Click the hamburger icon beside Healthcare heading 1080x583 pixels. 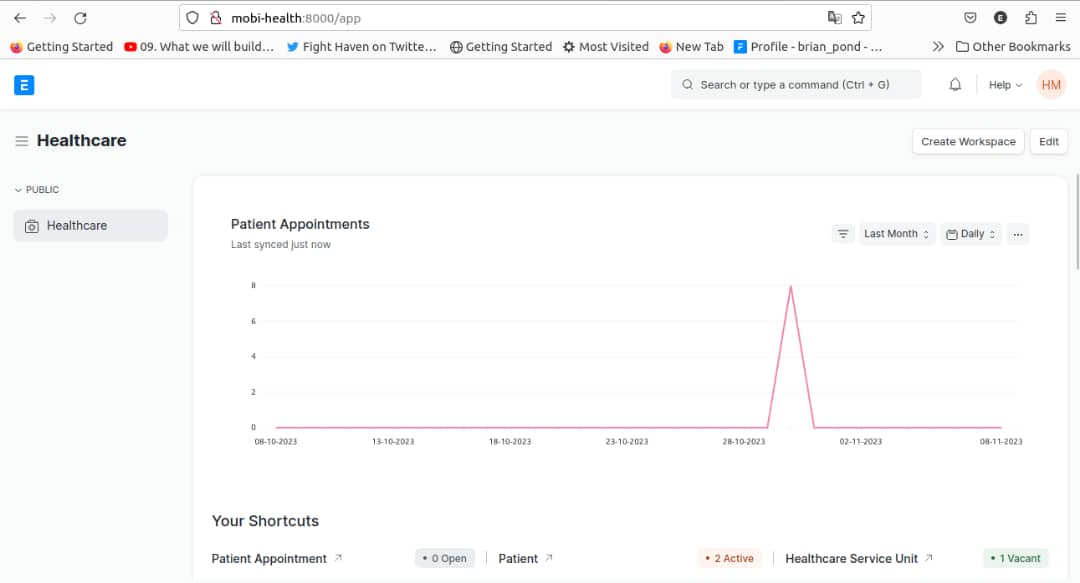coord(21,140)
